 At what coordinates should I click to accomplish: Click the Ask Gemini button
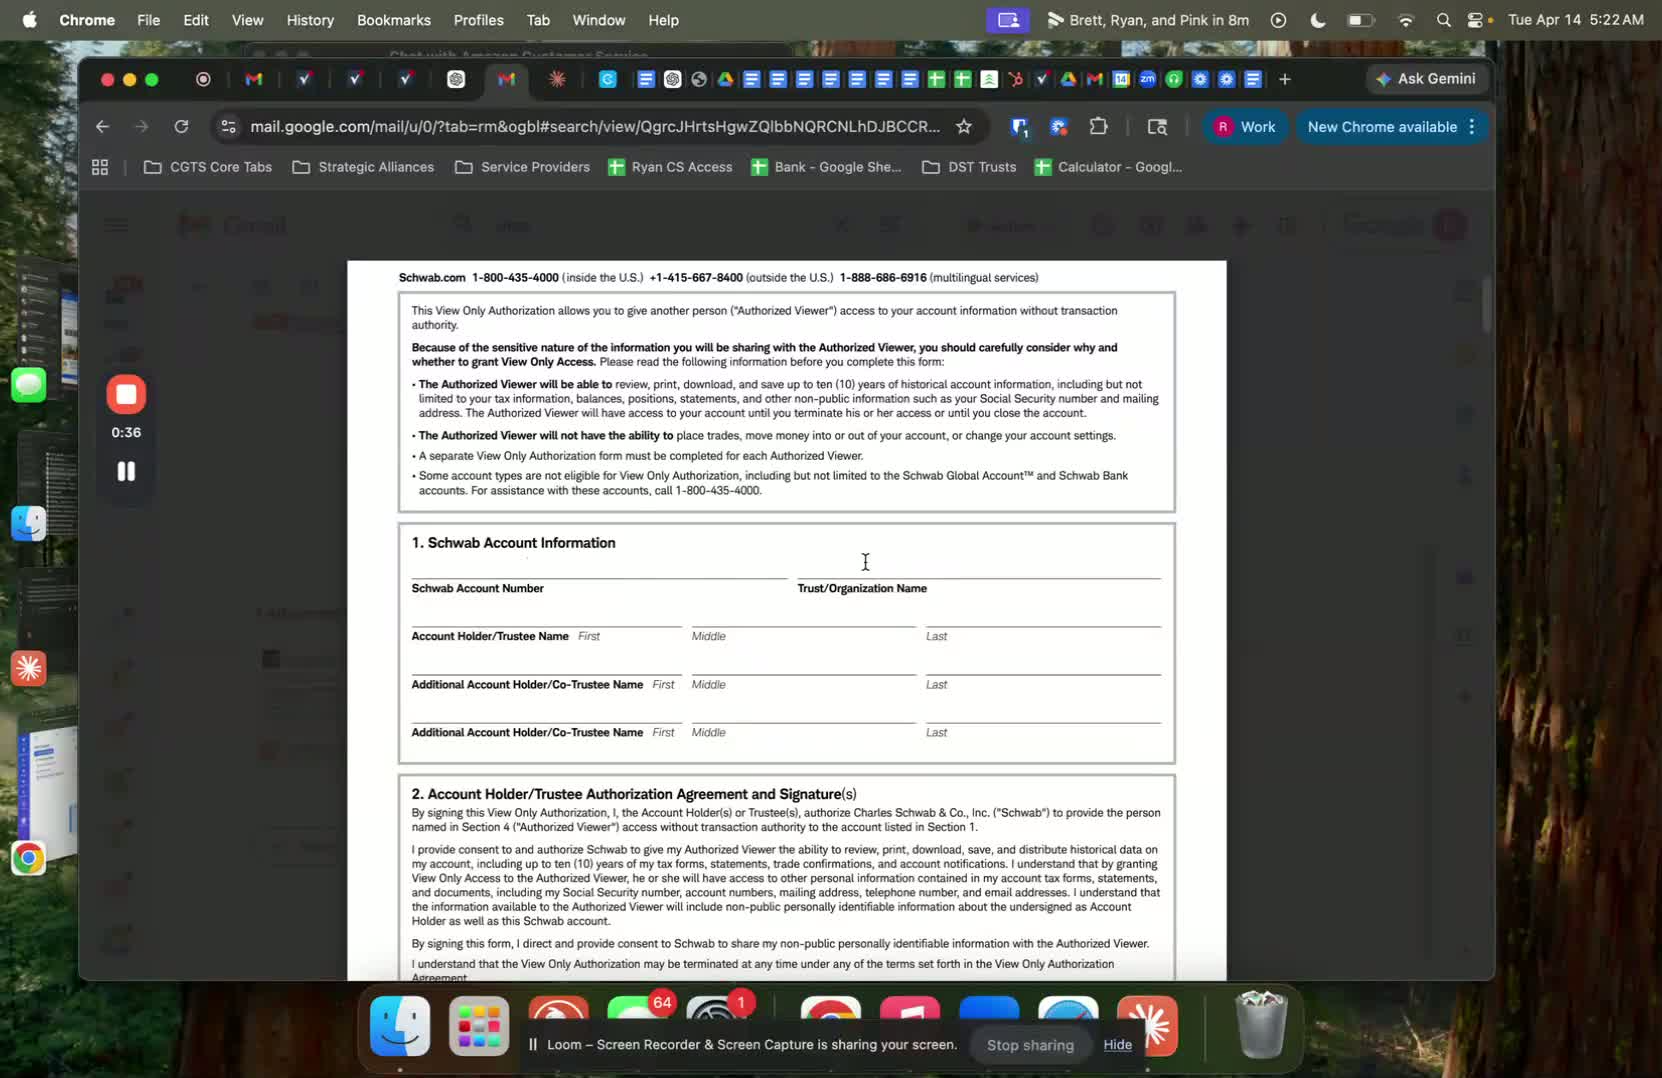coord(1427,79)
